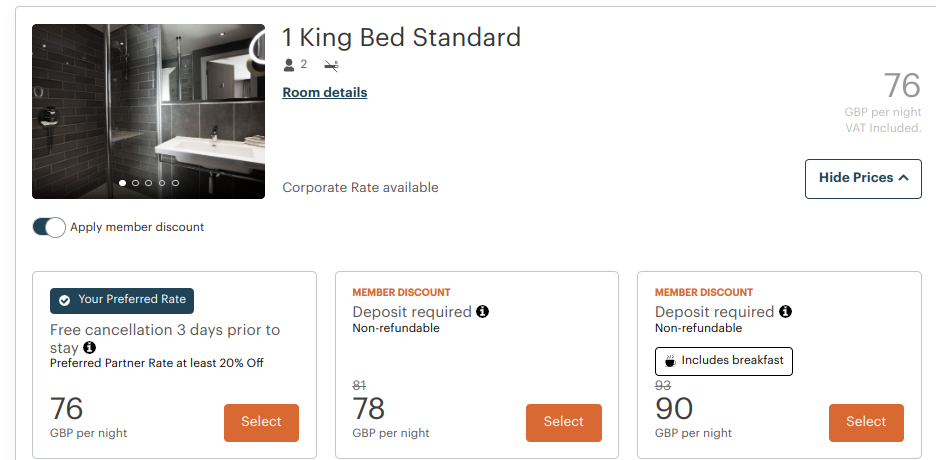936x460 pixels.
Task: Collapse rates with Hide Prices button
Action: point(863,178)
